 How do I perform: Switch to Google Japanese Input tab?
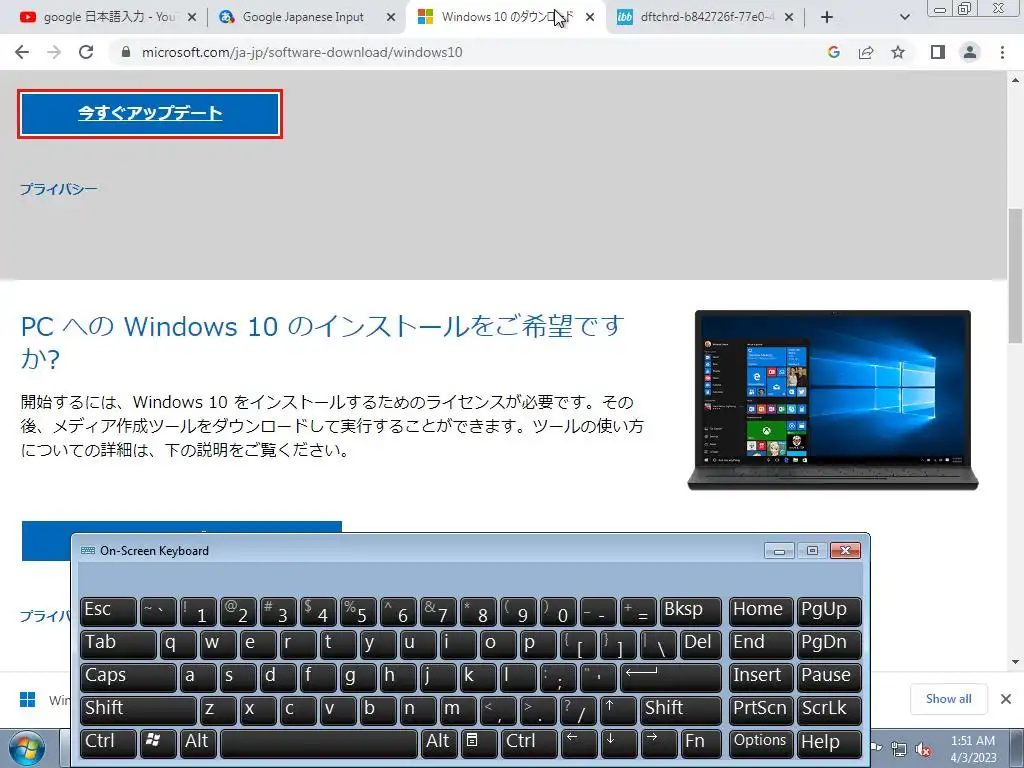(303, 18)
